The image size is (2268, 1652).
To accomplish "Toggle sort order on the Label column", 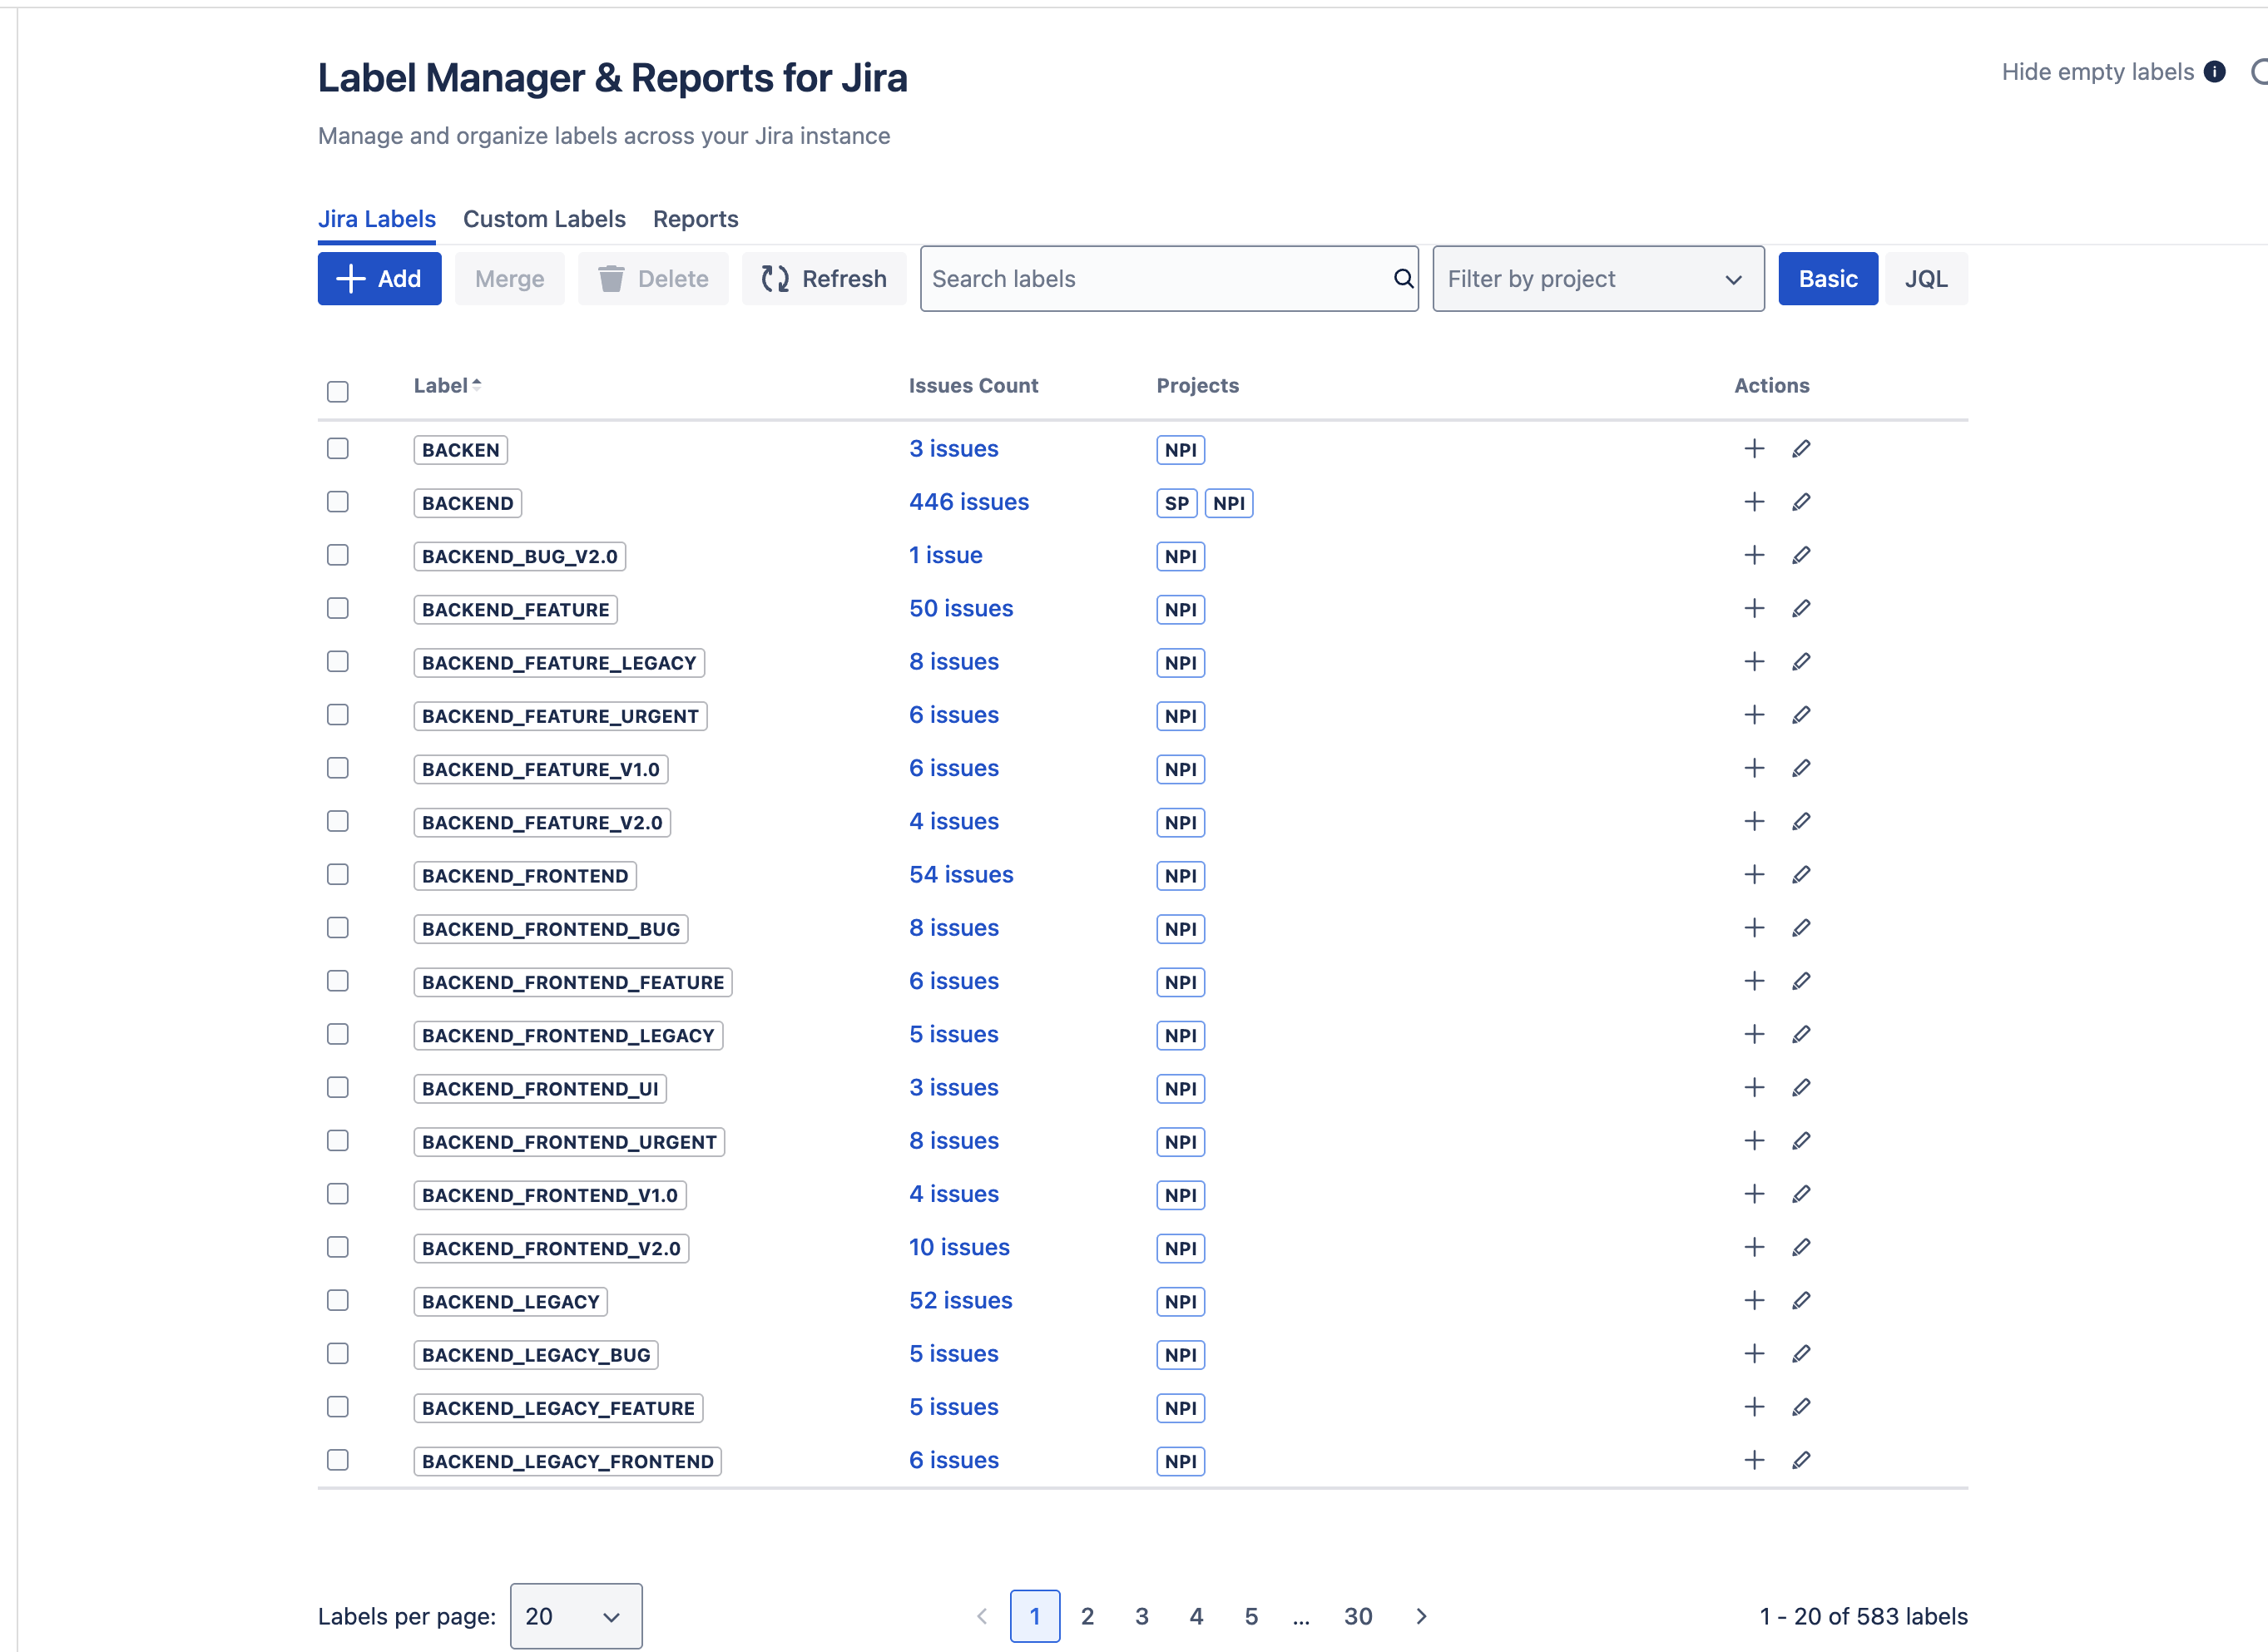I will [446, 385].
